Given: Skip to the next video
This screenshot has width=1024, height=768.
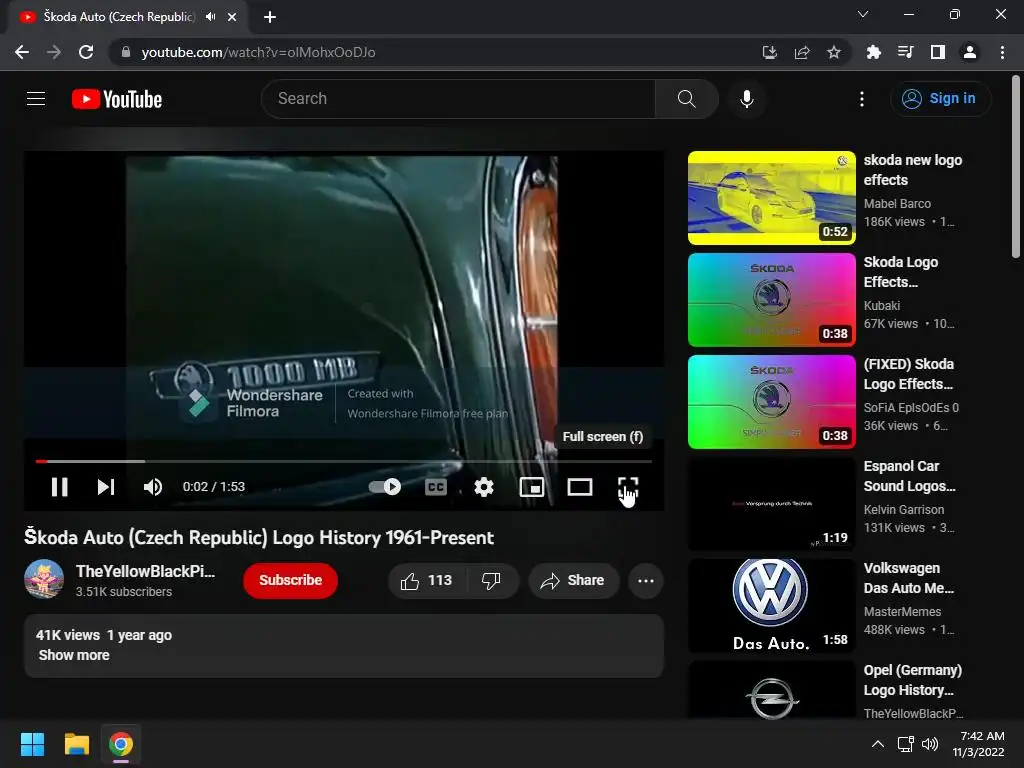Looking at the screenshot, I should point(106,487).
